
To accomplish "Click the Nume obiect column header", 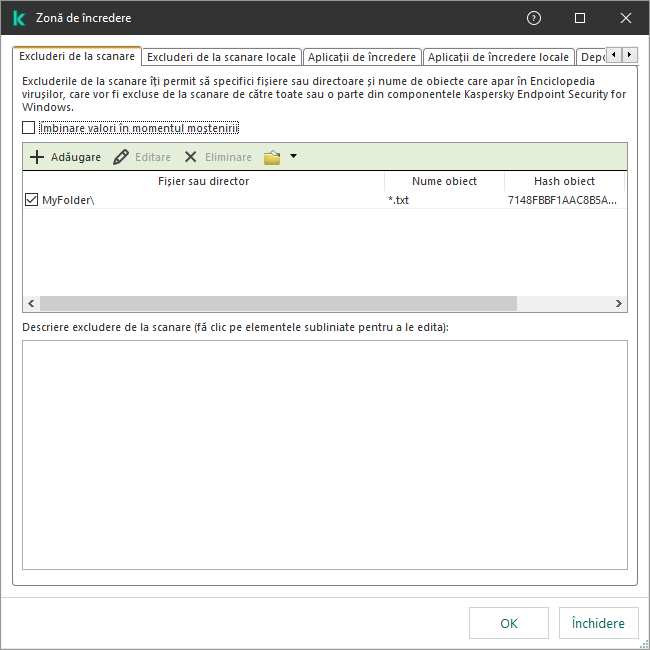I will (444, 181).
